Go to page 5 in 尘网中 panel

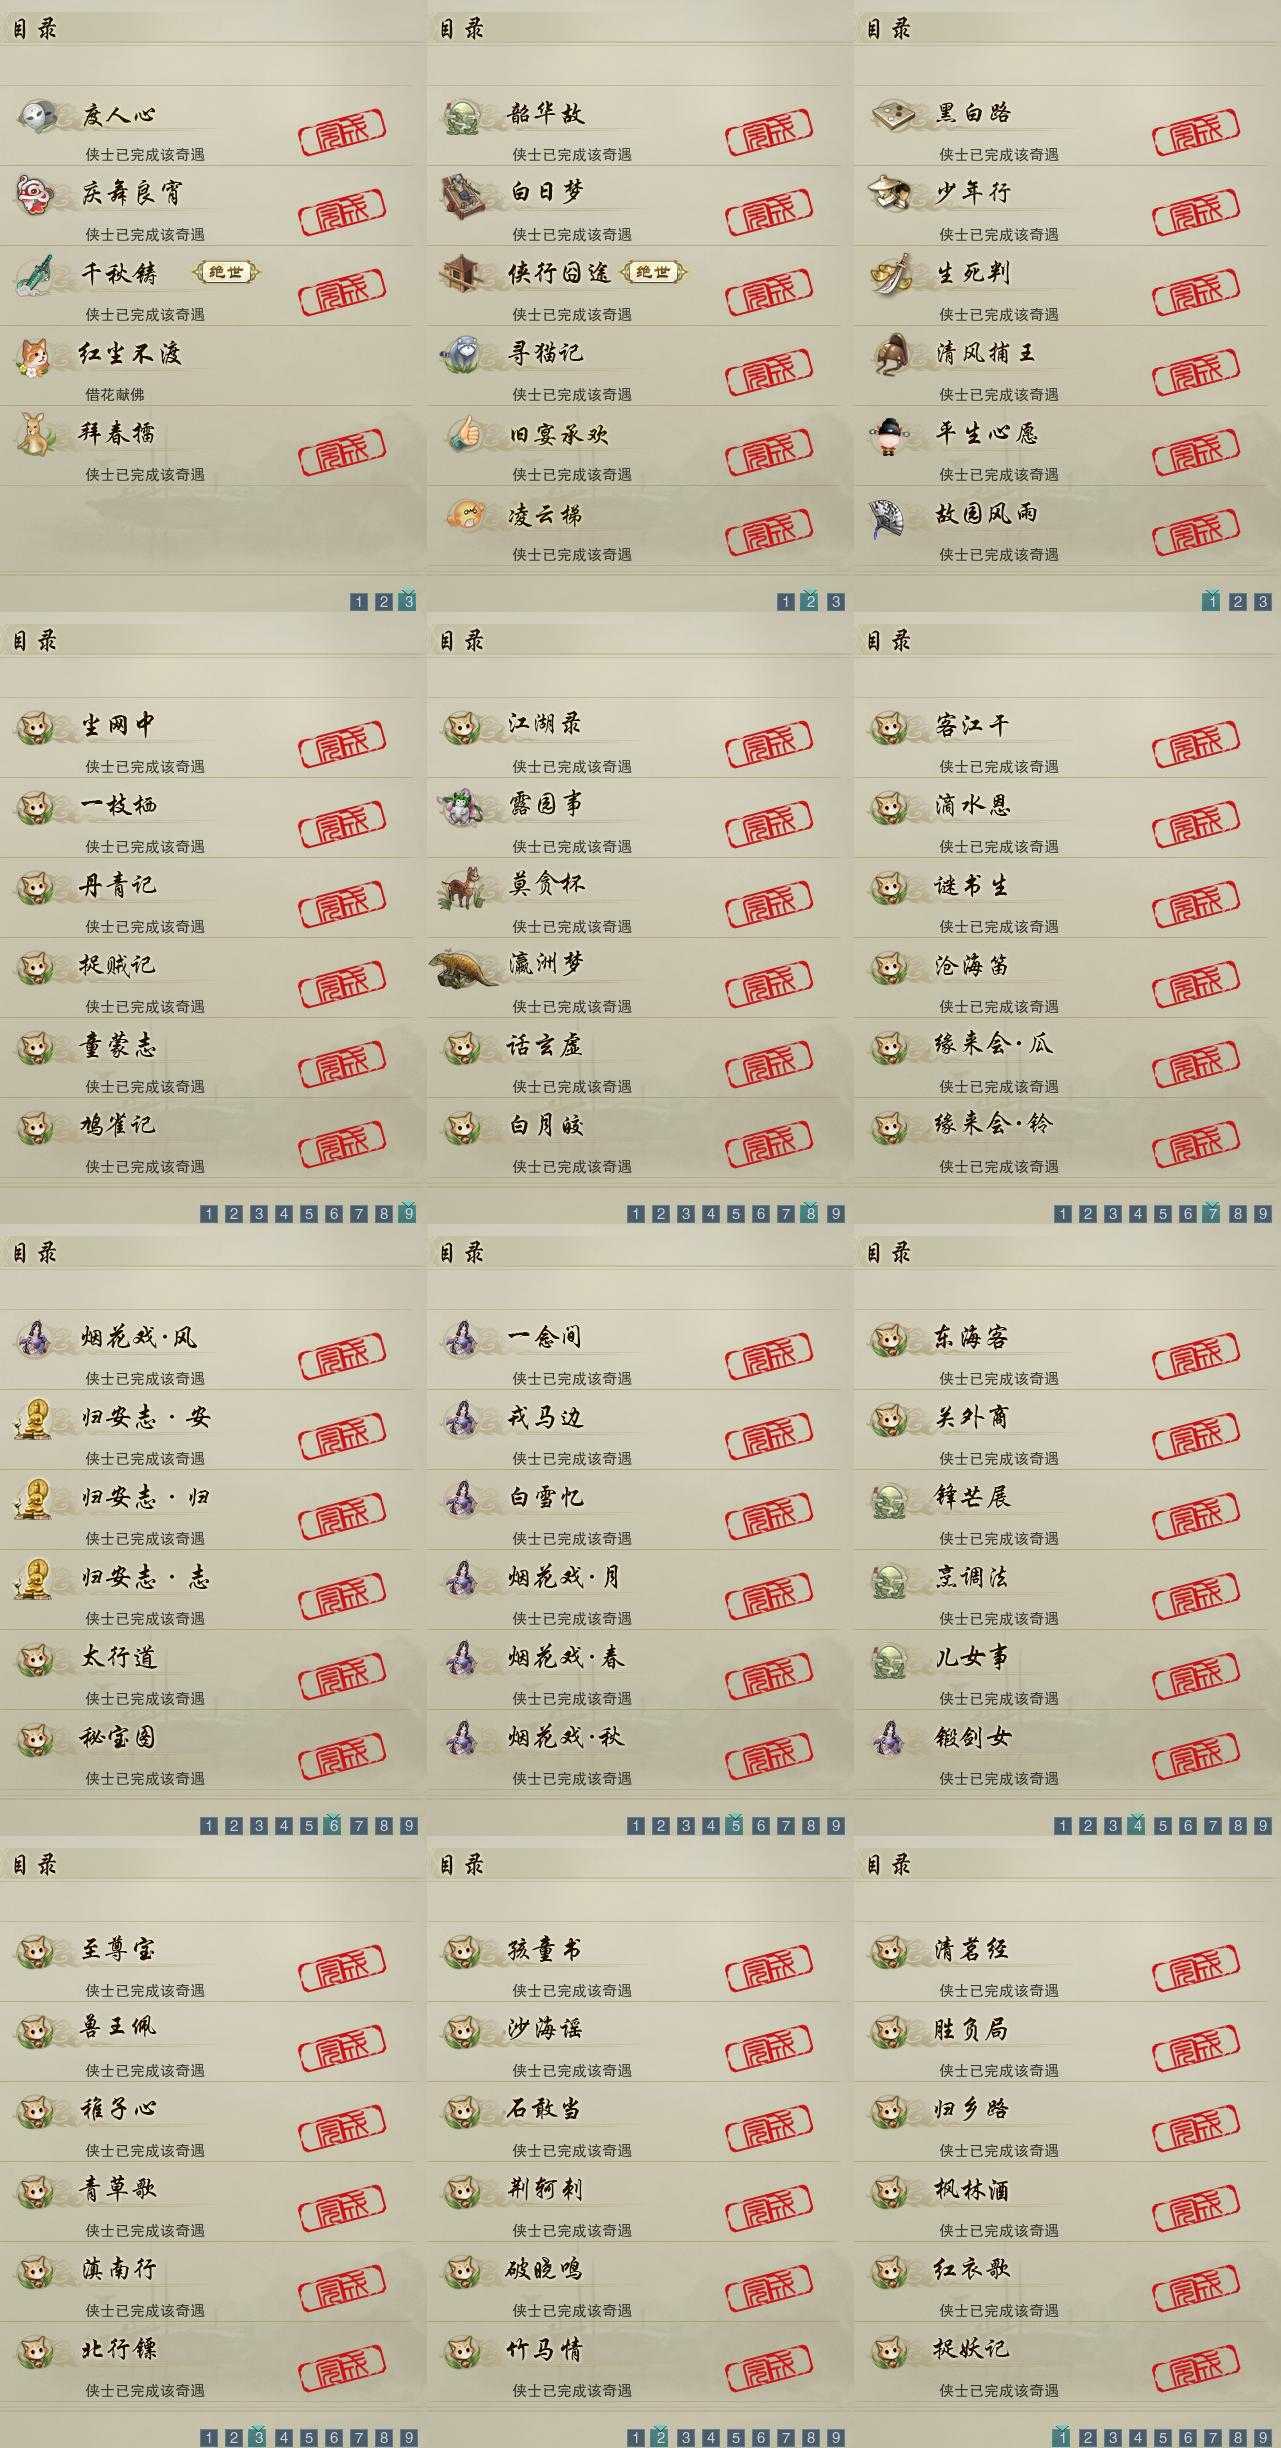309,1213
